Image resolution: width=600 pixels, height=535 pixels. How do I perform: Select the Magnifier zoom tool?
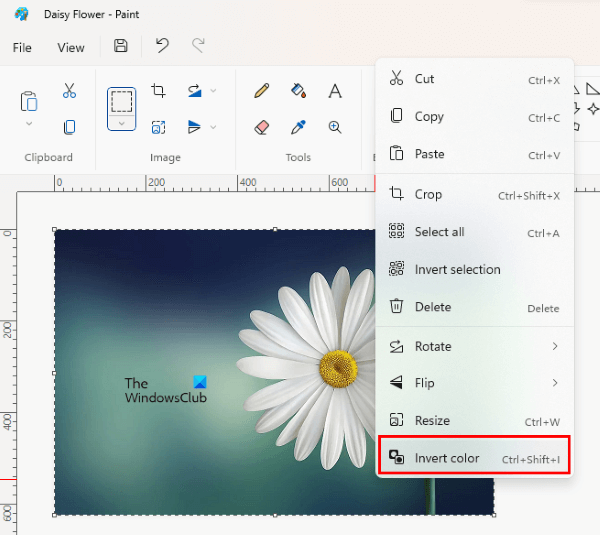[335, 127]
